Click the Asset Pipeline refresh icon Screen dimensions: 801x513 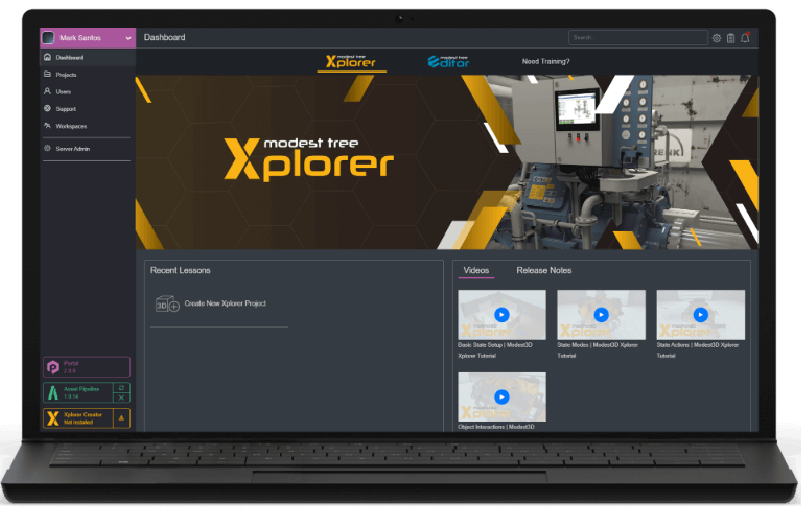[121, 388]
